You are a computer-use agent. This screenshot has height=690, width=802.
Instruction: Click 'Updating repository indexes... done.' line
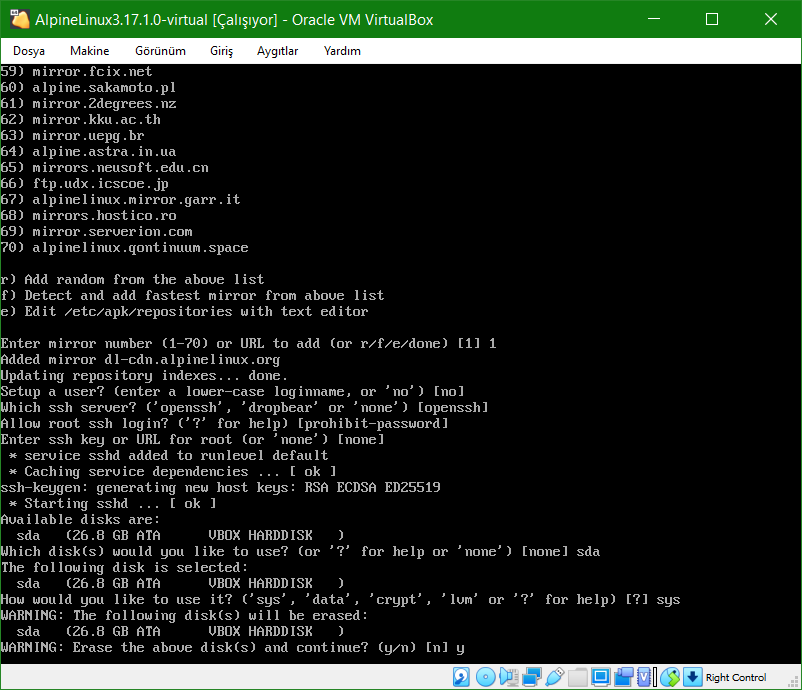[x=144, y=375]
